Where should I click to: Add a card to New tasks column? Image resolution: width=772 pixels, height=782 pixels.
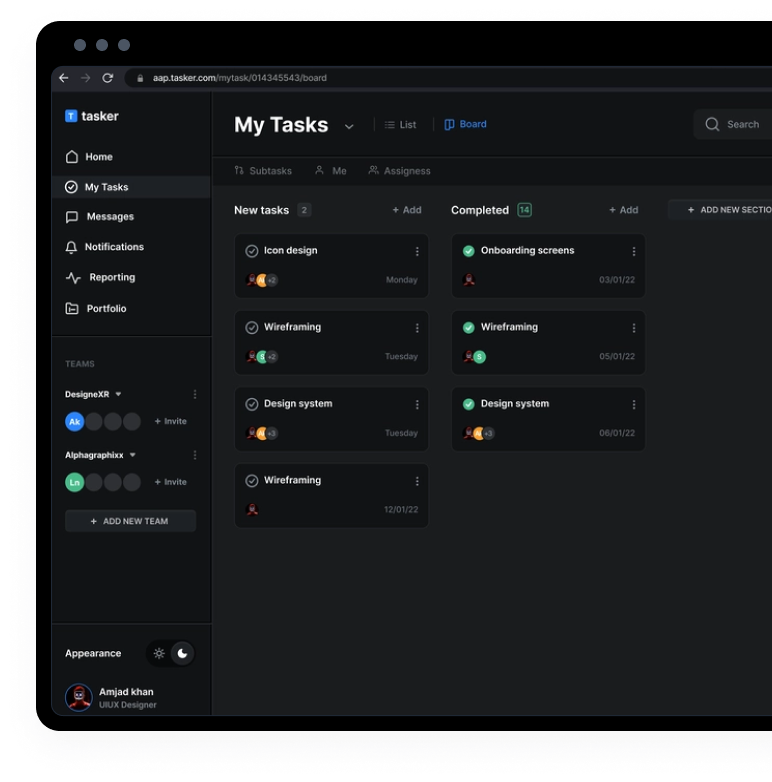pyautogui.click(x=406, y=210)
